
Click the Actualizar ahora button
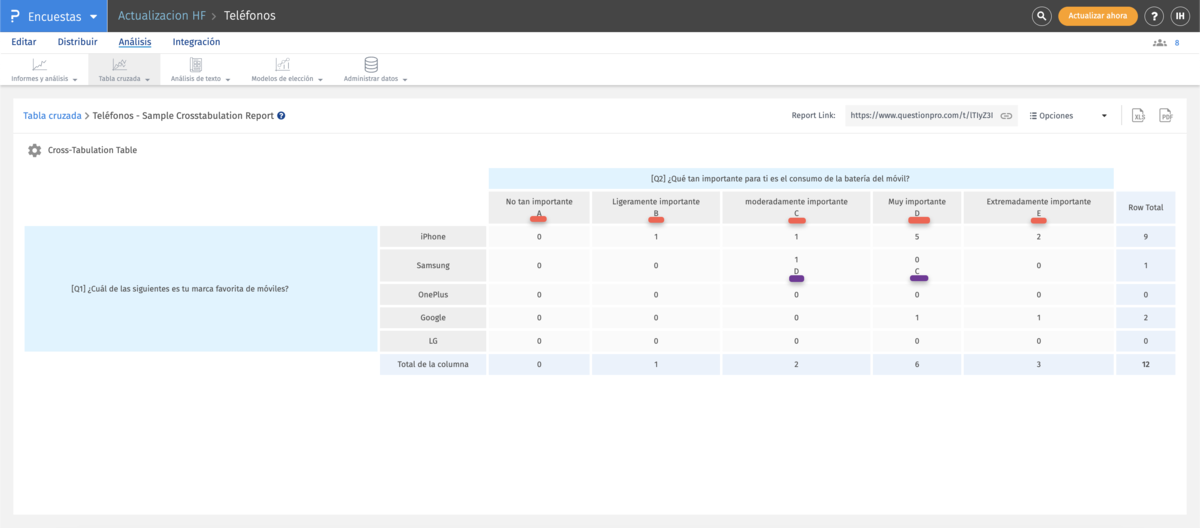pyautogui.click(x=1098, y=16)
